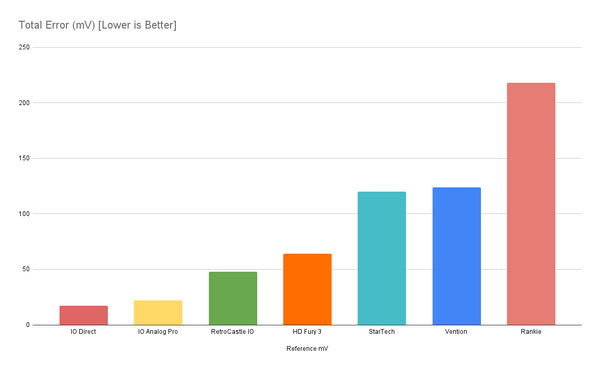Screen dimensions: 600x371
Task: Click the chart title Total Error (mV)
Action: click(x=97, y=25)
